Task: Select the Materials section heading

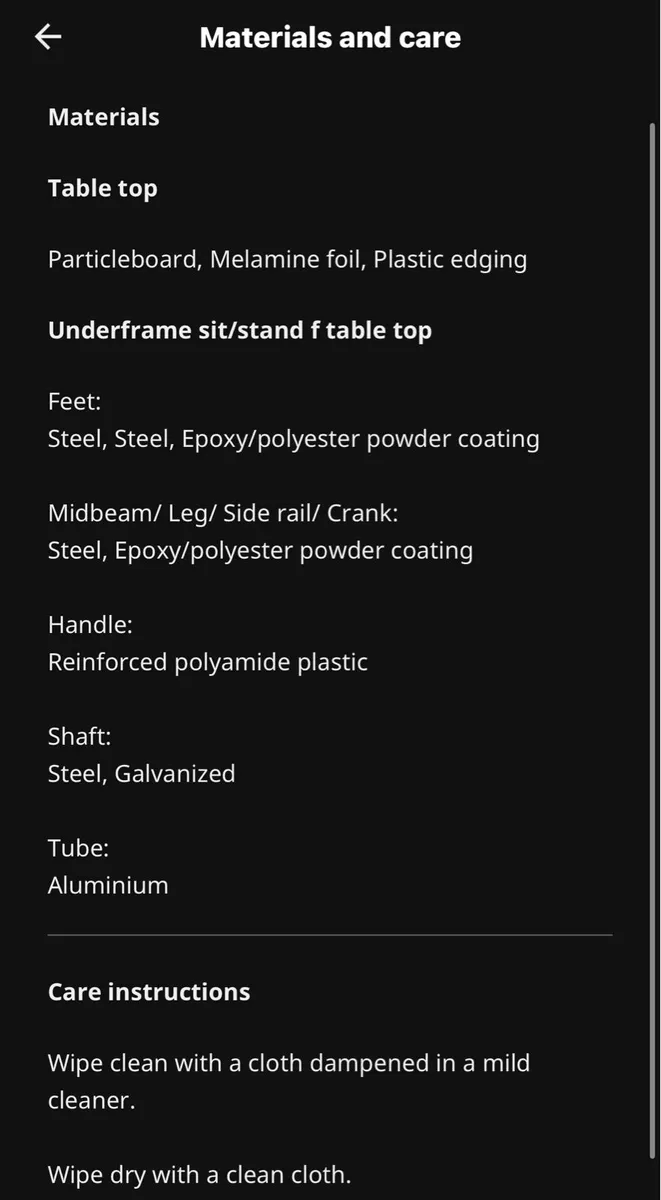Action: (104, 117)
